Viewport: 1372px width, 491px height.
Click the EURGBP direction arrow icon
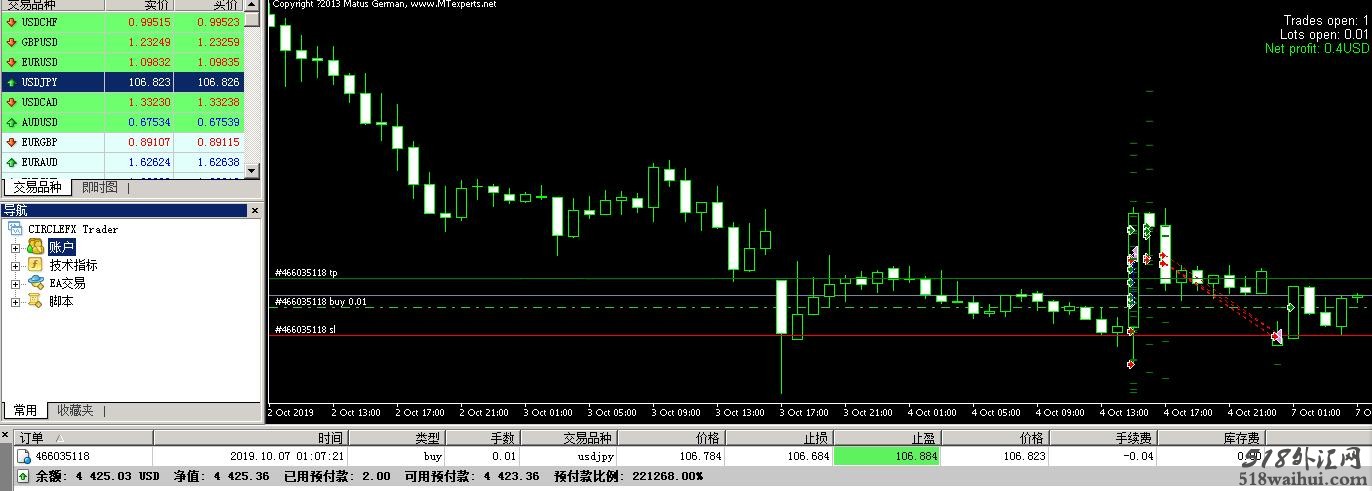coord(11,142)
